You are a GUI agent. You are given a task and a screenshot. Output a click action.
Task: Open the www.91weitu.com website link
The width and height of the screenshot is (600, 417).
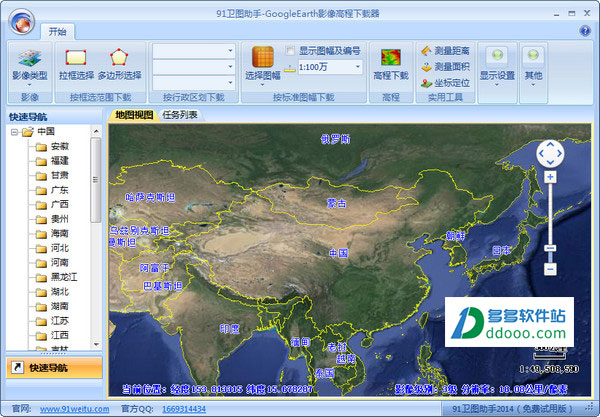[75, 409]
